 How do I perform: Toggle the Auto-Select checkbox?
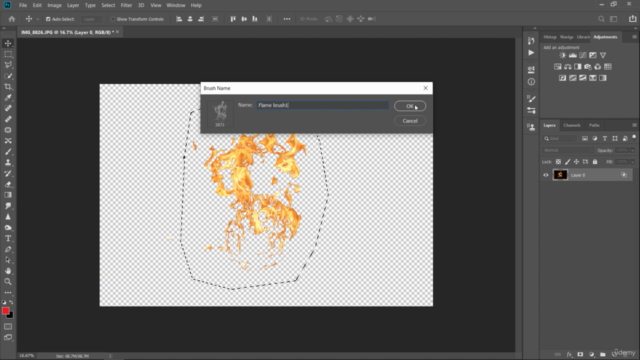coord(48,19)
